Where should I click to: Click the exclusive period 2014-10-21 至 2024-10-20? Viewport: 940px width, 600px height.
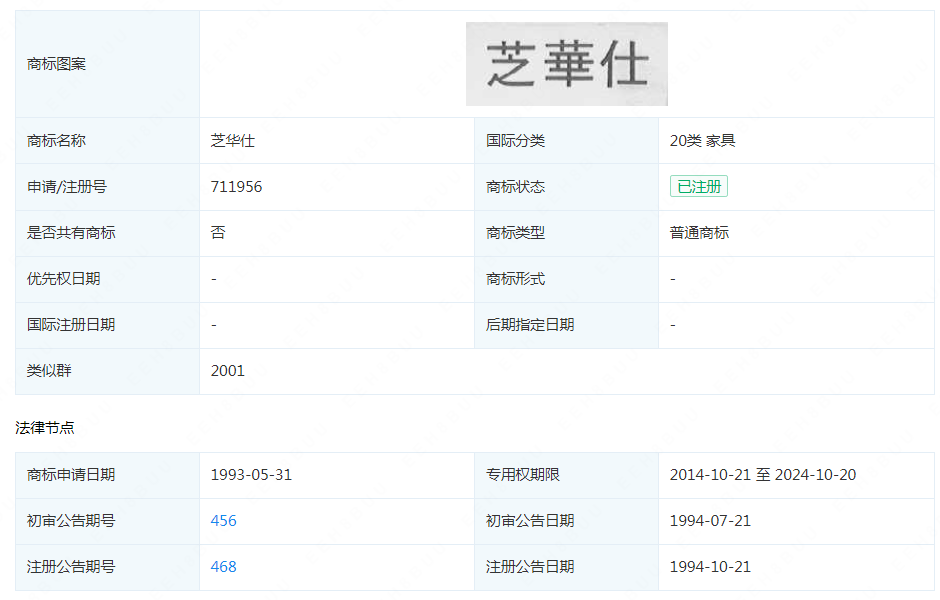point(763,475)
